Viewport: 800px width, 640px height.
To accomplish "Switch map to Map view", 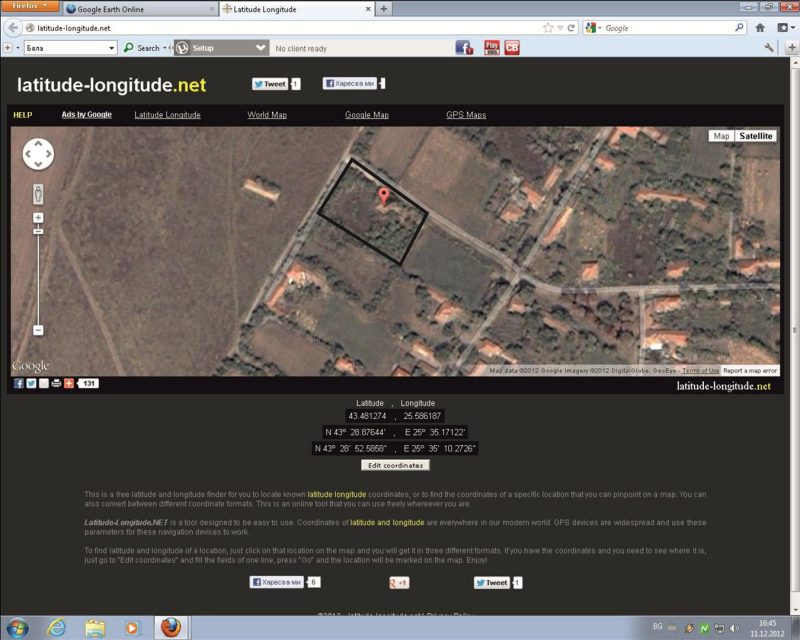I will [721, 136].
